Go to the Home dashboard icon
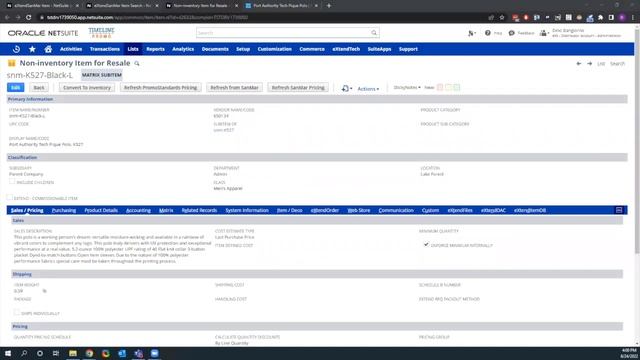640x360 pixels. (x=48, y=49)
